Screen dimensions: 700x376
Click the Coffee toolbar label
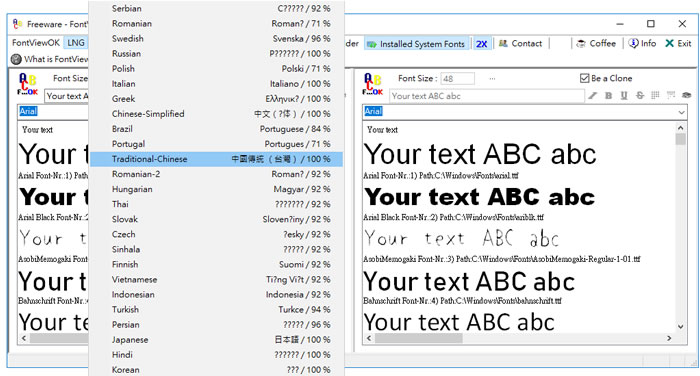(x=602, y=43)
